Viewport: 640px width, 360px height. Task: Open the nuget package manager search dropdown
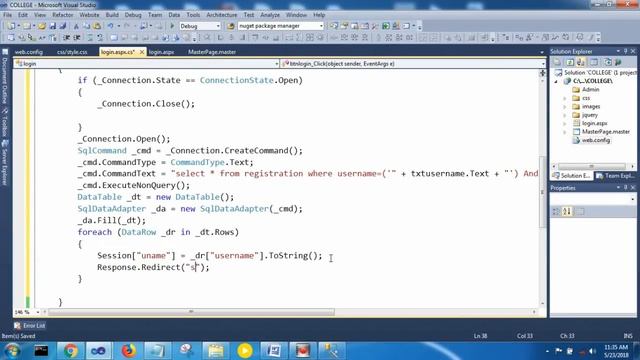pos(321,26)
